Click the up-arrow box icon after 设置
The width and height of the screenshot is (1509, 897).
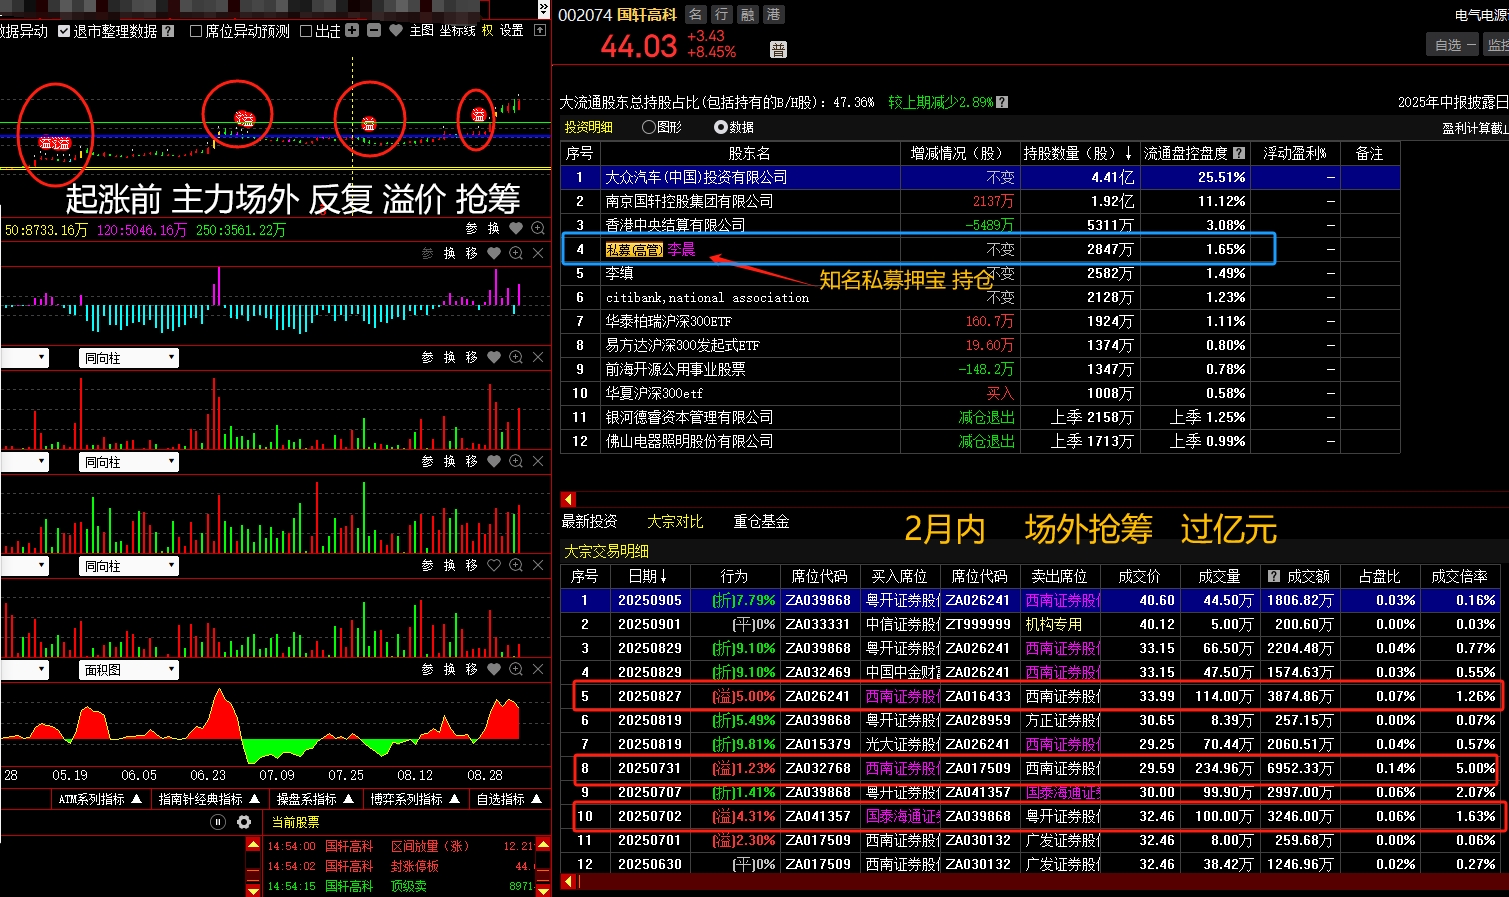point(540,31)
